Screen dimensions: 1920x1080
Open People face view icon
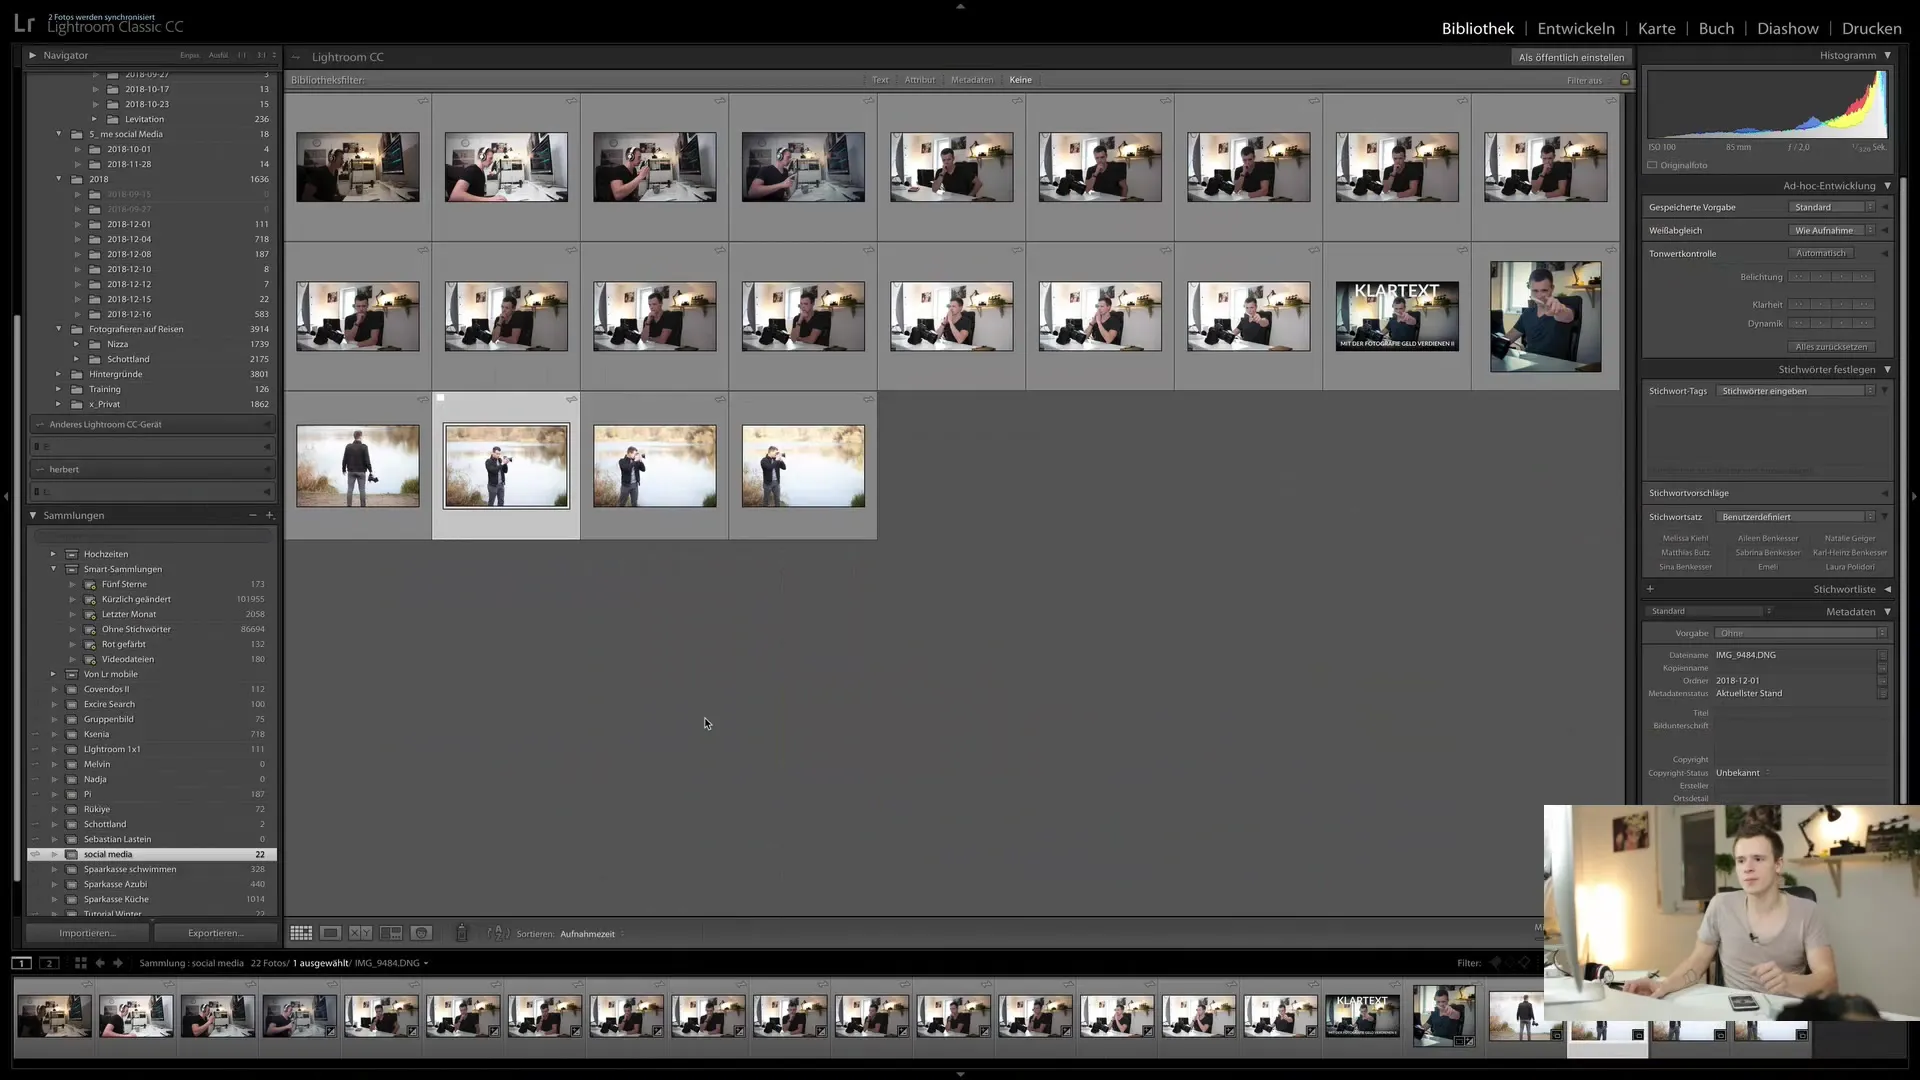coord(421,933)
